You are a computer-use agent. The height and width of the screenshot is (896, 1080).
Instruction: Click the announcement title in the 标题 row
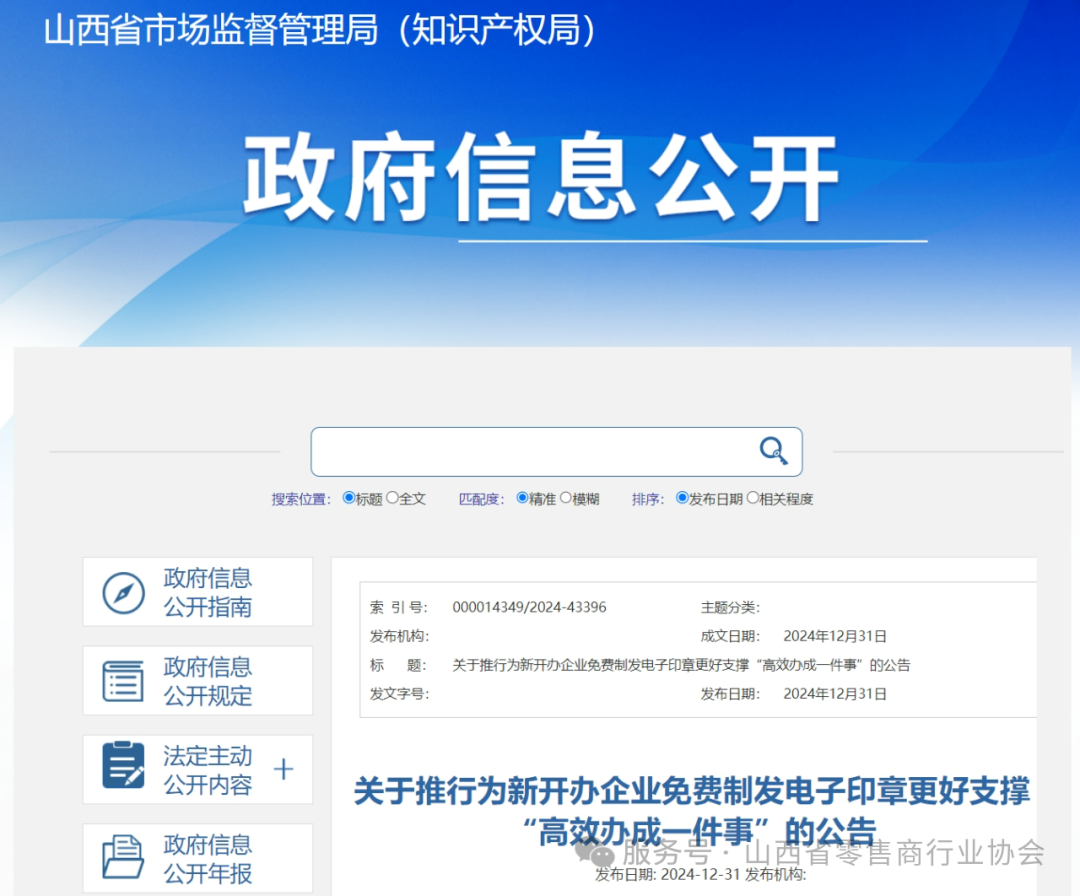point(681,665)
